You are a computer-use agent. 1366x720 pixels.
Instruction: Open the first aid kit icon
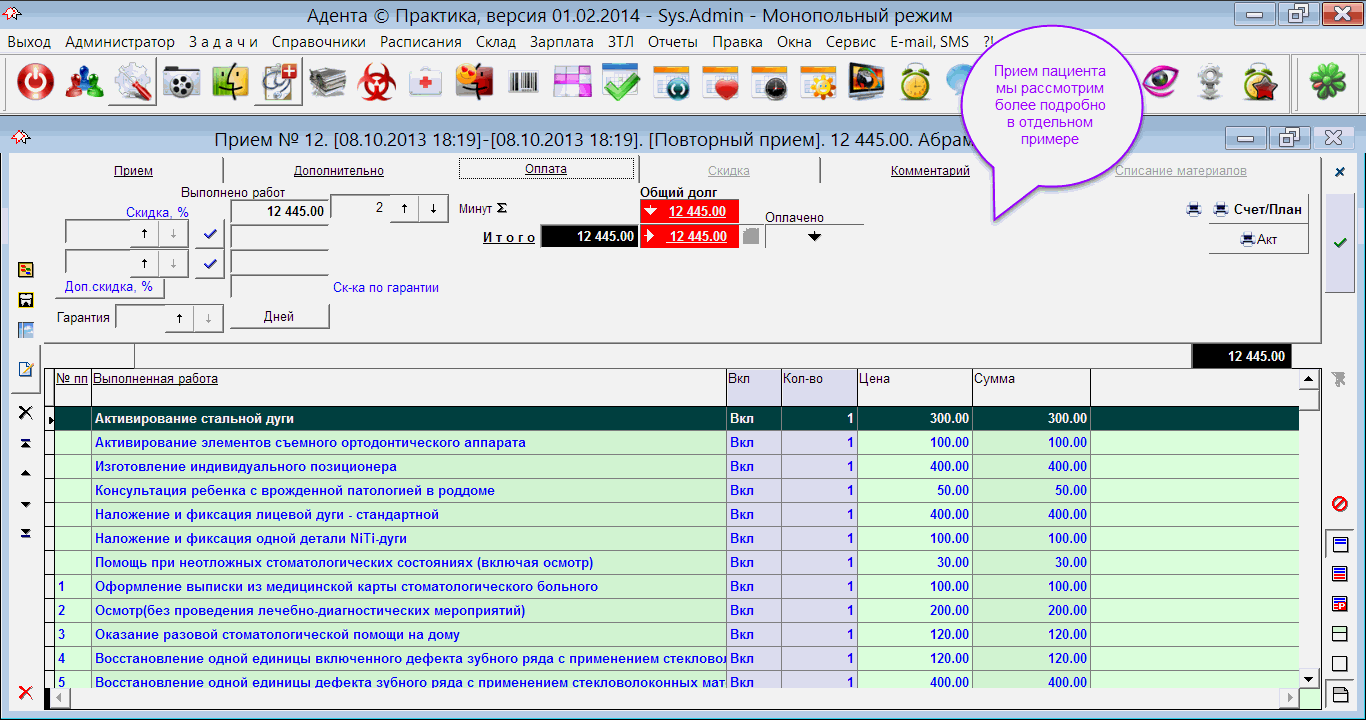click(x=426, y=84)
